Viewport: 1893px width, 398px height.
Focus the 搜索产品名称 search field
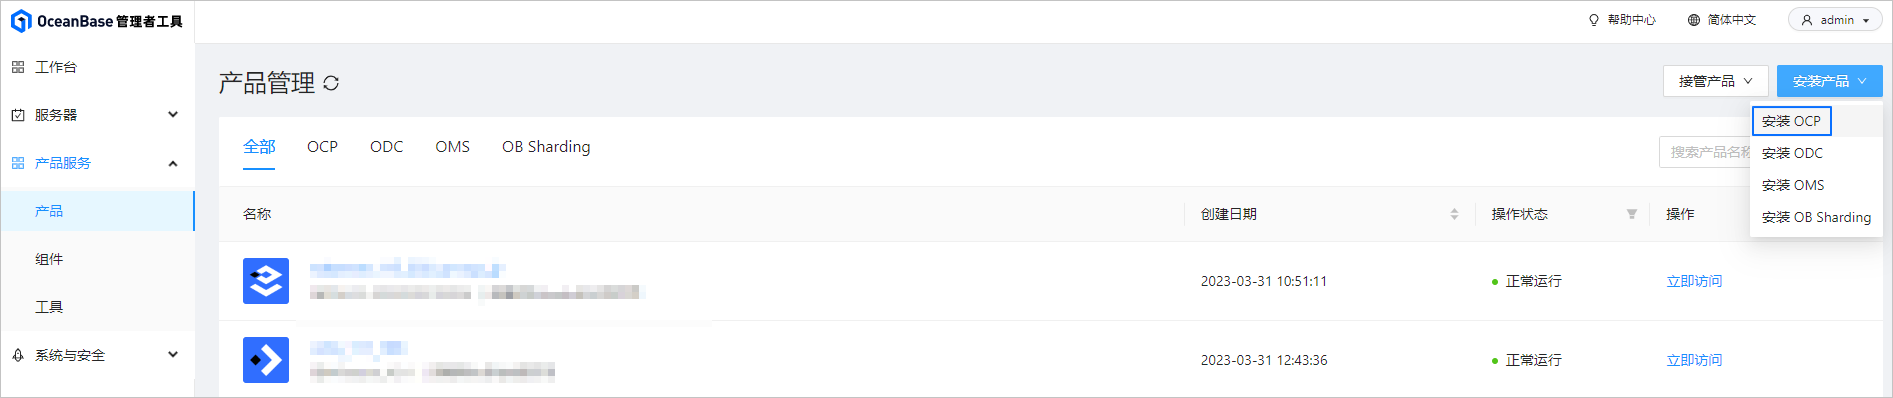pyautogui.click(x=1705, y=152)
